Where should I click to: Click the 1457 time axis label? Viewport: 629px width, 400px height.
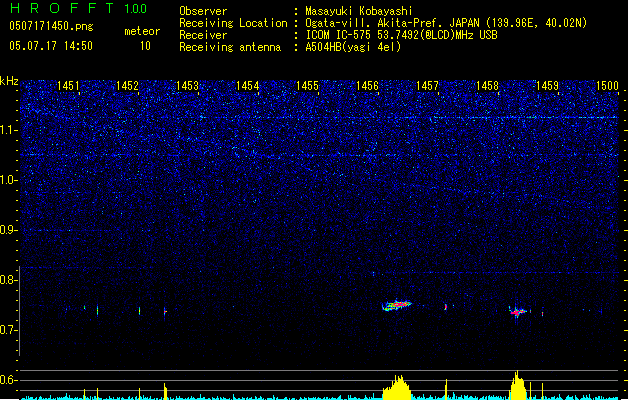(427, 86)
